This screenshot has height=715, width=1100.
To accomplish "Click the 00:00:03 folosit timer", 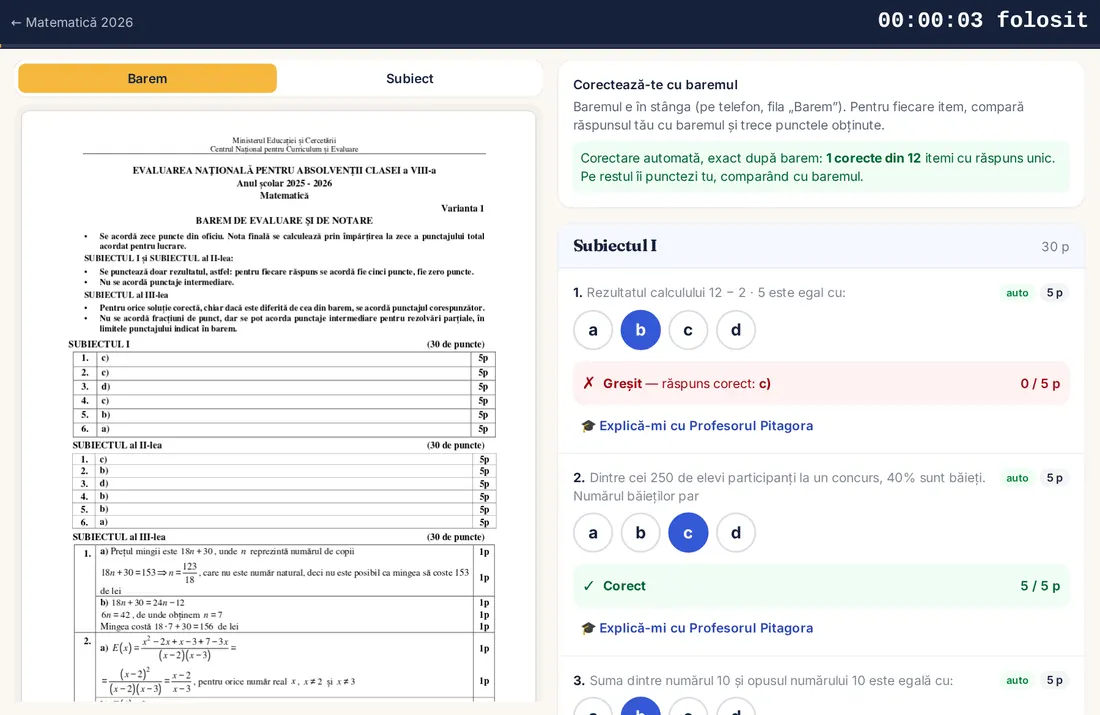I will (983, 20).
